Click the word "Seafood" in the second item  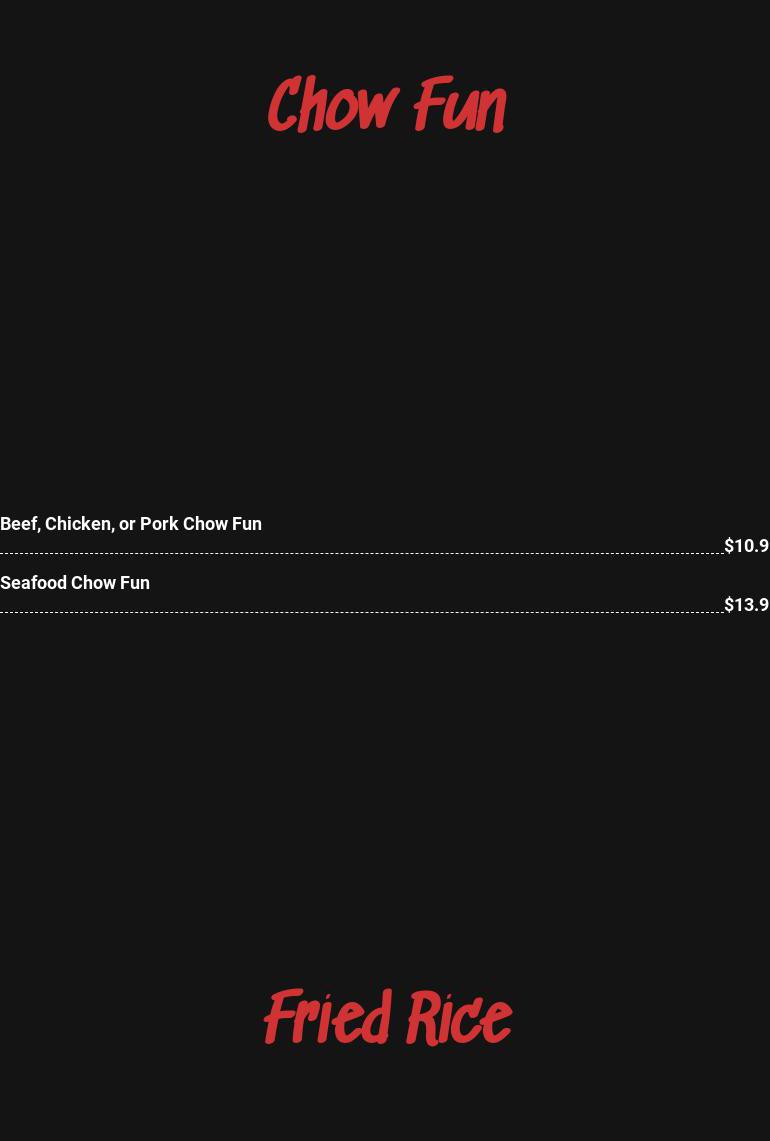(33, 583)
